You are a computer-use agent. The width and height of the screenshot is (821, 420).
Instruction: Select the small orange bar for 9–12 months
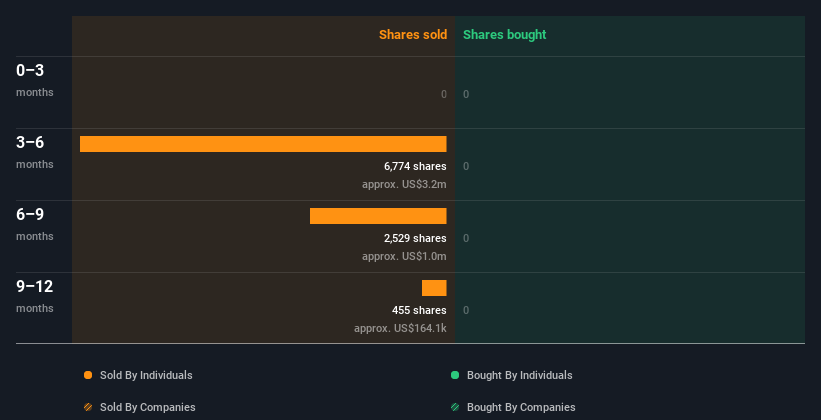434,288
